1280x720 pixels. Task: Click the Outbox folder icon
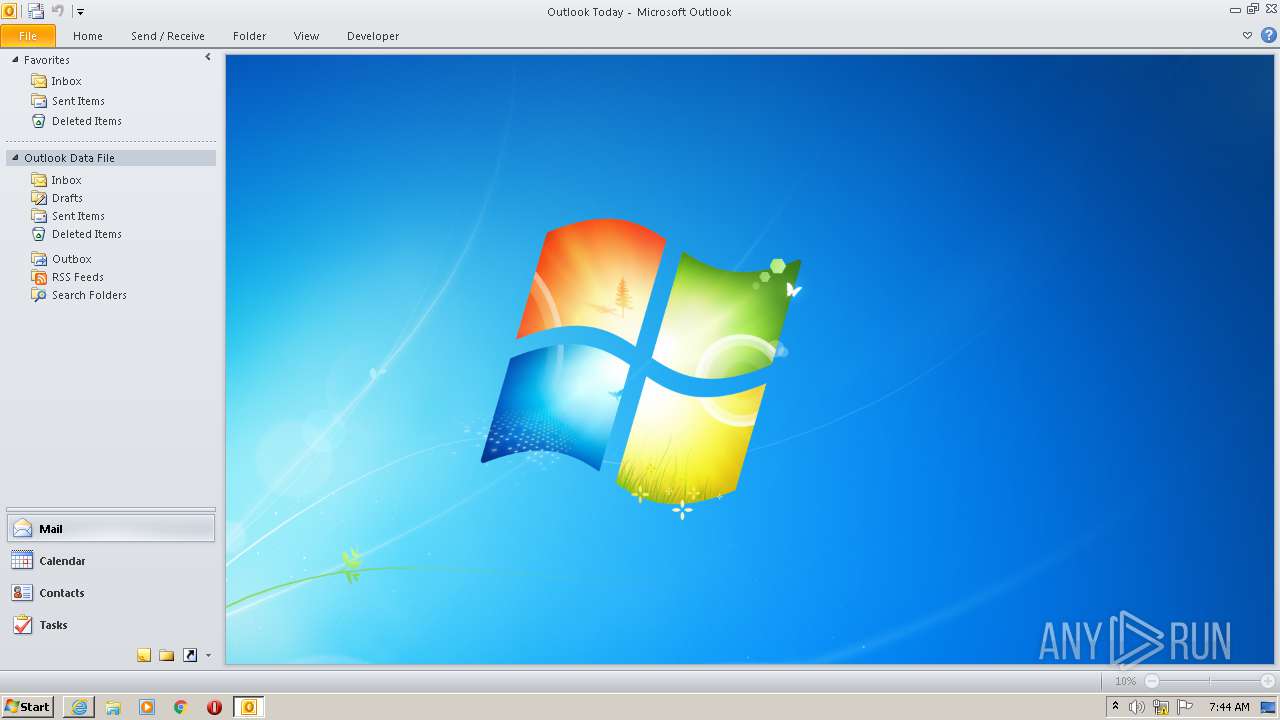[39, 259]
